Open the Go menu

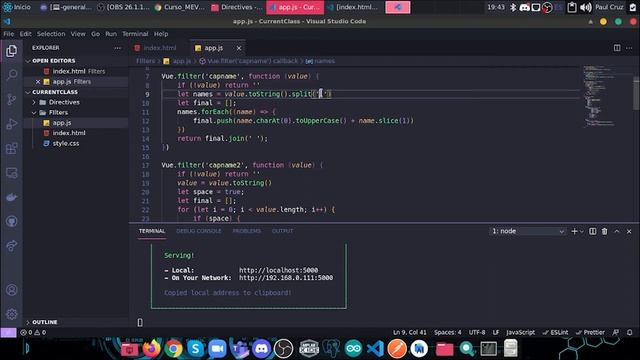coord(96,34)
